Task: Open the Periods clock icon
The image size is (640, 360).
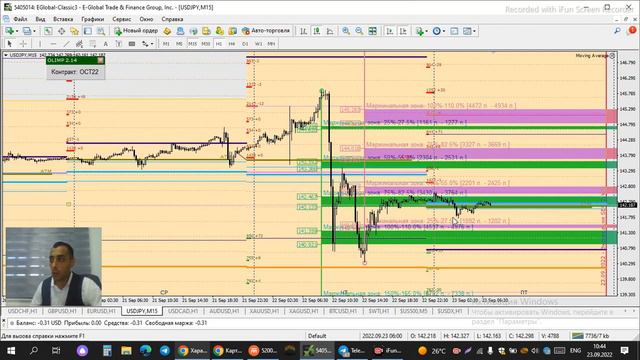Action: pyautogui.click(x=436, y=31)
